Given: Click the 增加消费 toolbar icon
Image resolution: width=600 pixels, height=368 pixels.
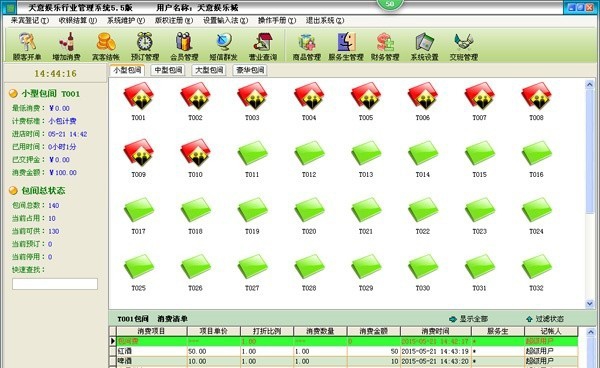Looking at the screenshot, I should click(x=67, y=47).
